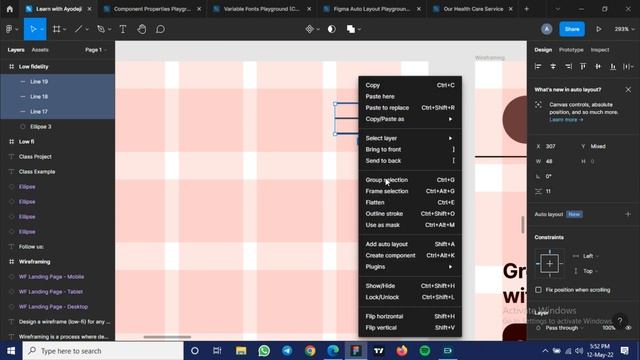Open horizontal constraint Left dropdown

pyautogui.click(x=591, y=256)
